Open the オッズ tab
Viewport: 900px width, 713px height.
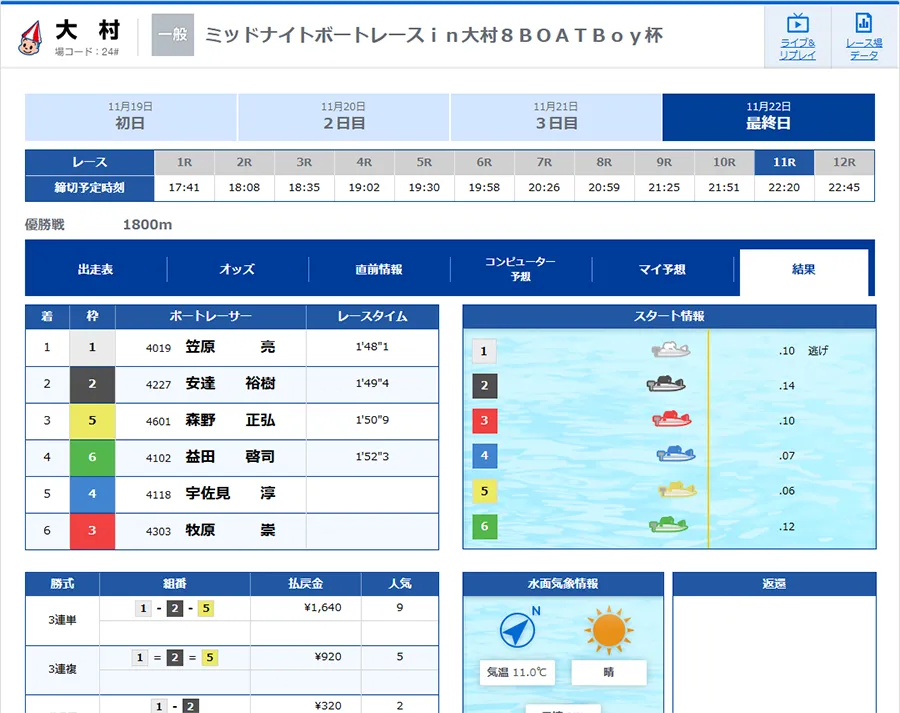237,270
